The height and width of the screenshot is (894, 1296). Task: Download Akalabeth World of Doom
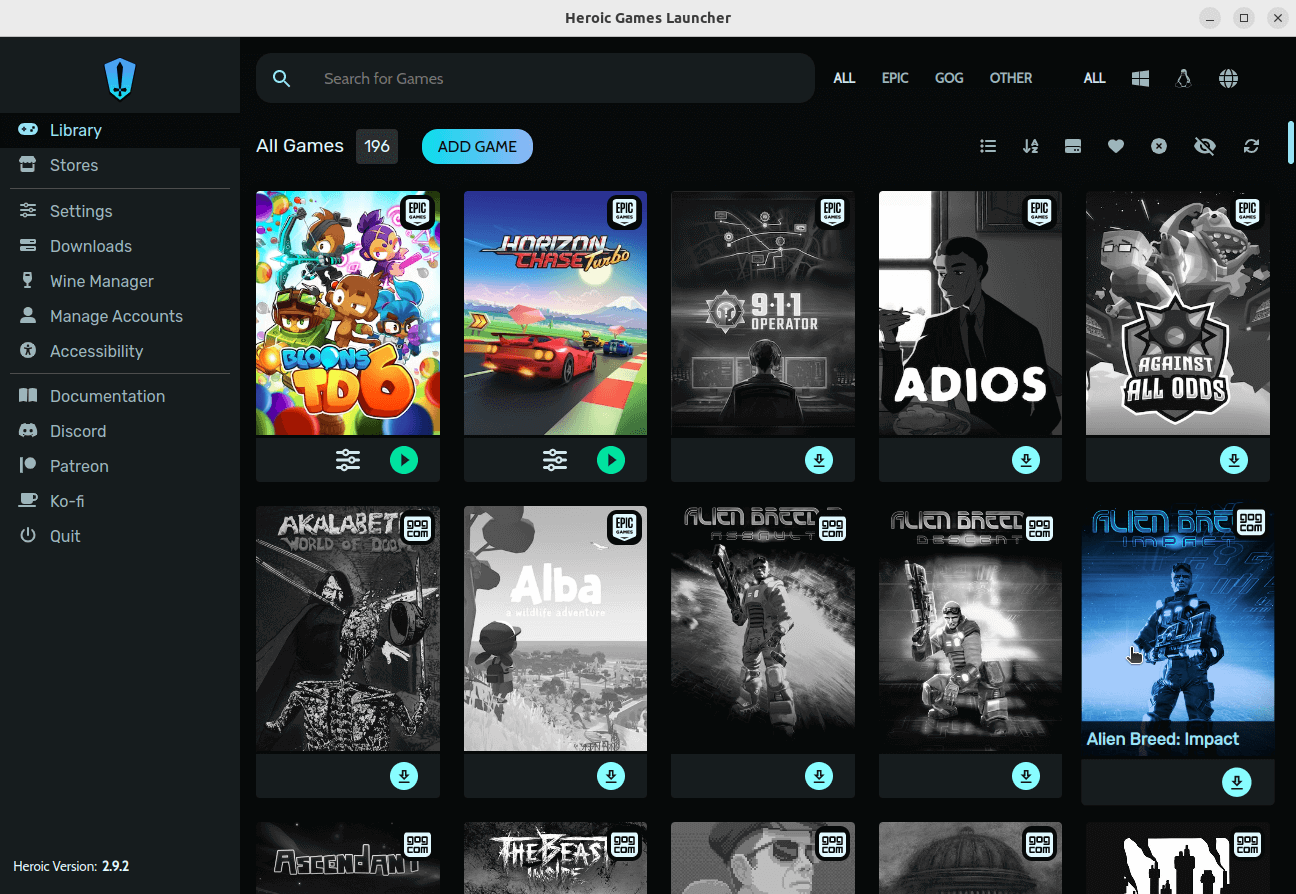coord(404,776)
